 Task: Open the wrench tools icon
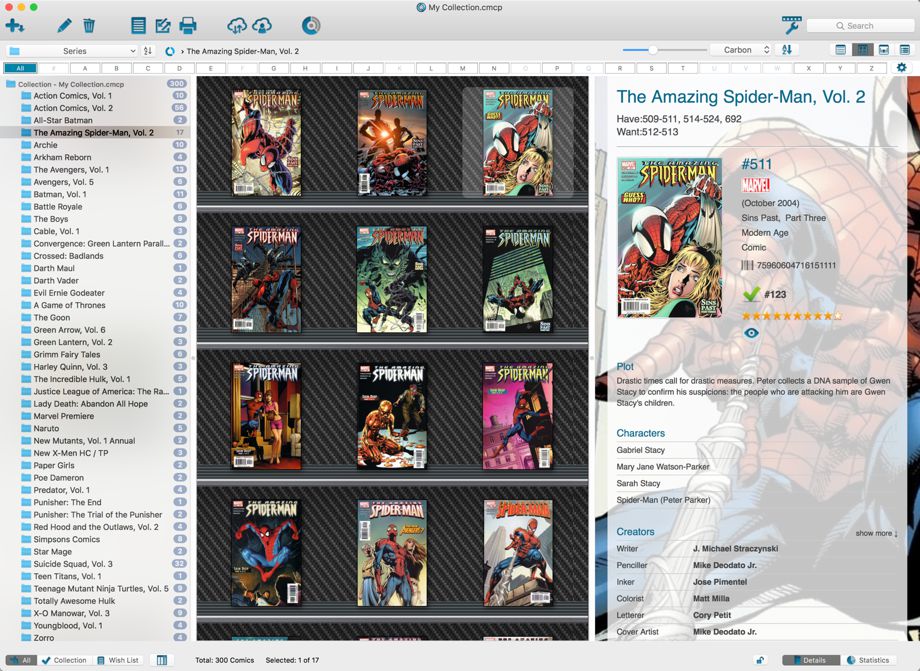(792, 25)
